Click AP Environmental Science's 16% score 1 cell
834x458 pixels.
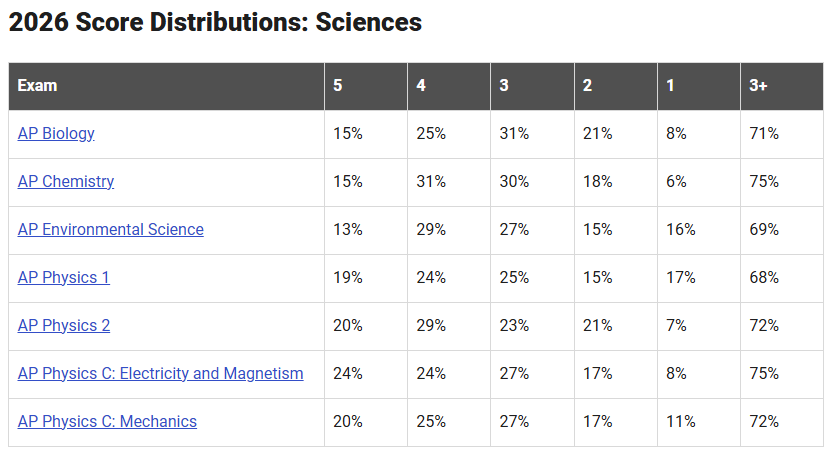[699, 230]
